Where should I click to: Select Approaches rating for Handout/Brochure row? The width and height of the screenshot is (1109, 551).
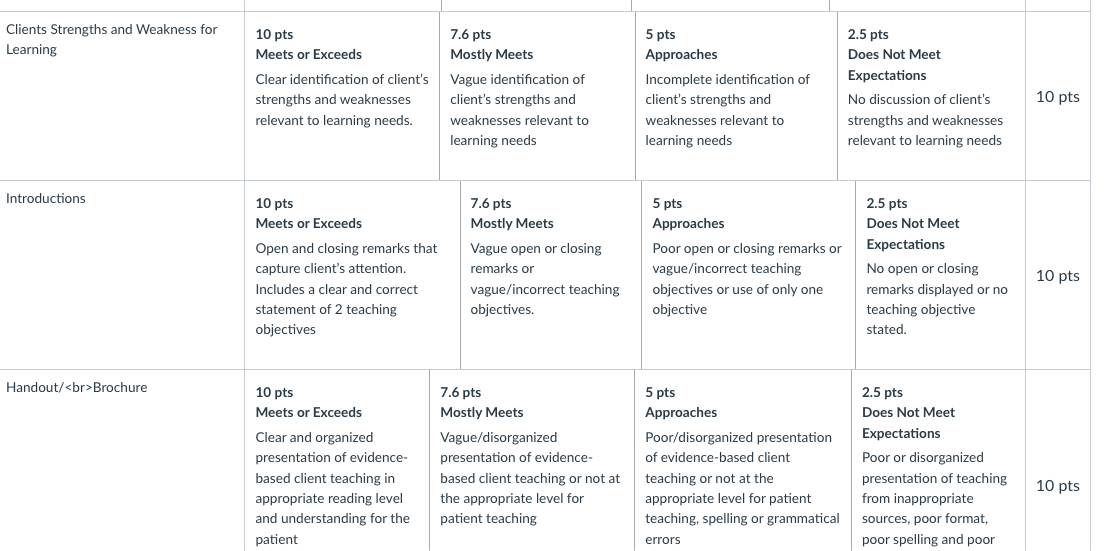(x=743, y=460)
